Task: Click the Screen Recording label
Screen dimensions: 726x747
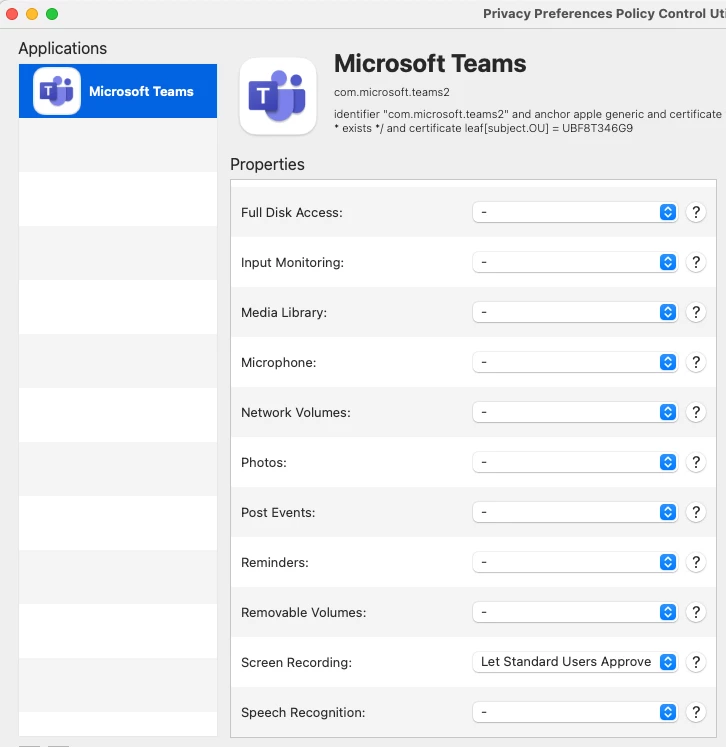Action: point(296,662)
